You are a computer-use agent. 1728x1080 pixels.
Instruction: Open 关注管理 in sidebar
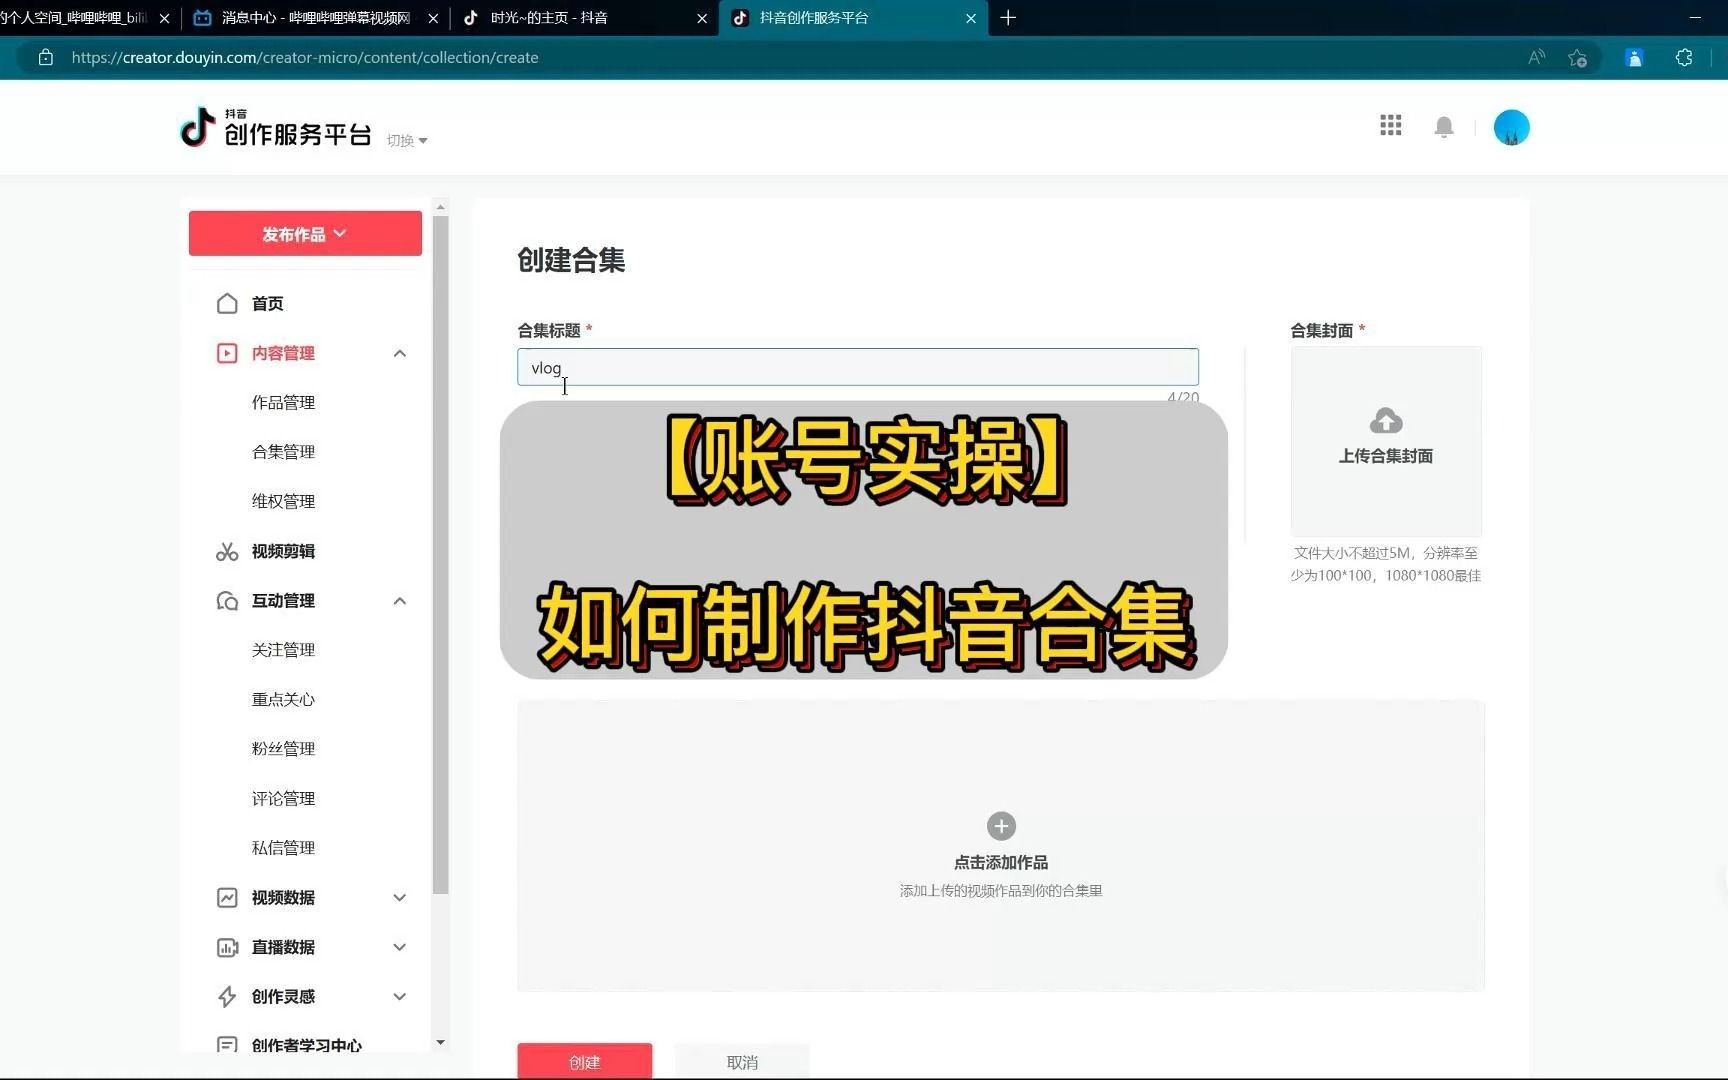pos(283,650)
